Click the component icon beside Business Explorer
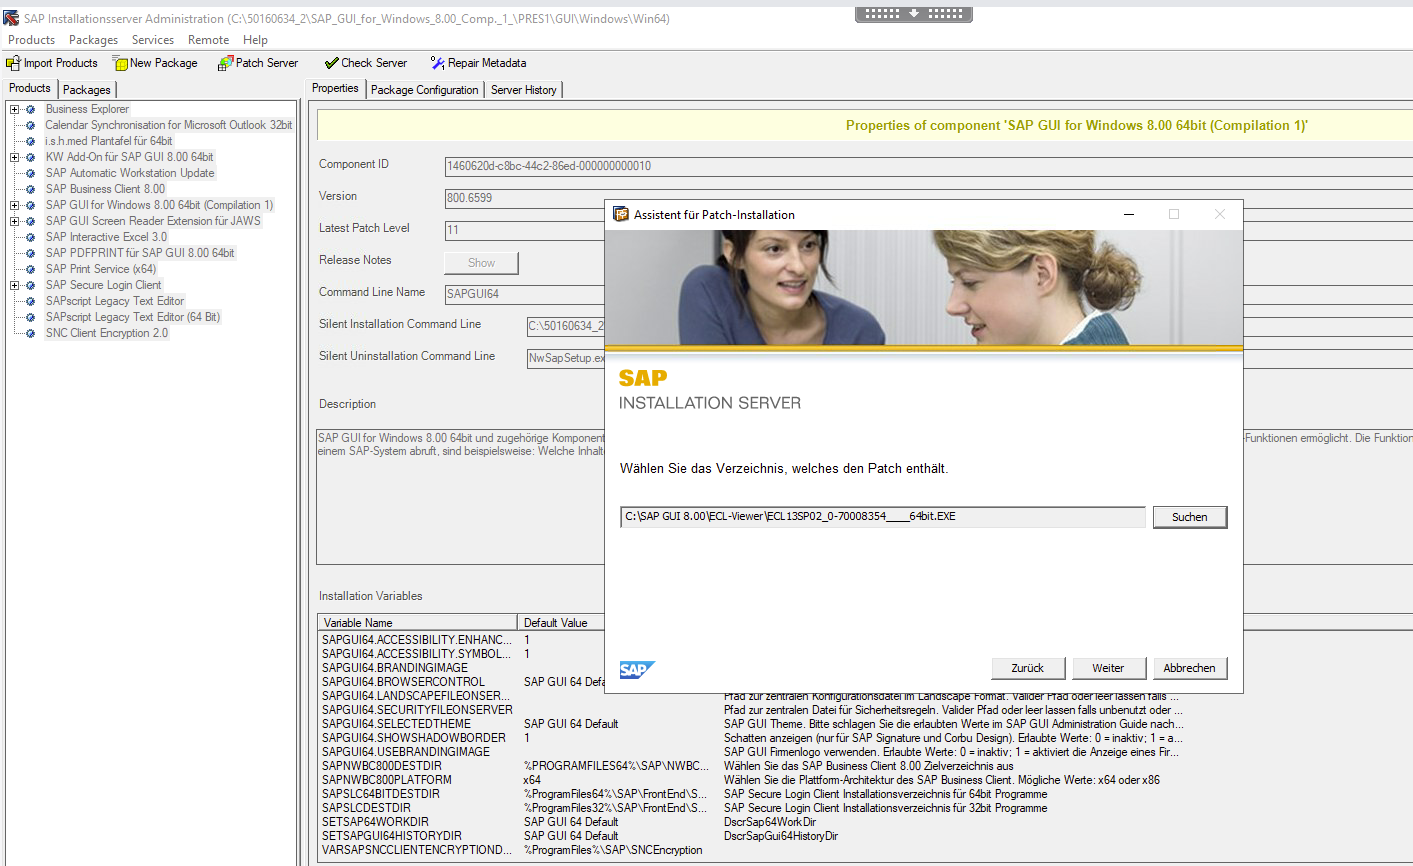The height and width of the screenshot is (866, 1413). click(31, 109)
